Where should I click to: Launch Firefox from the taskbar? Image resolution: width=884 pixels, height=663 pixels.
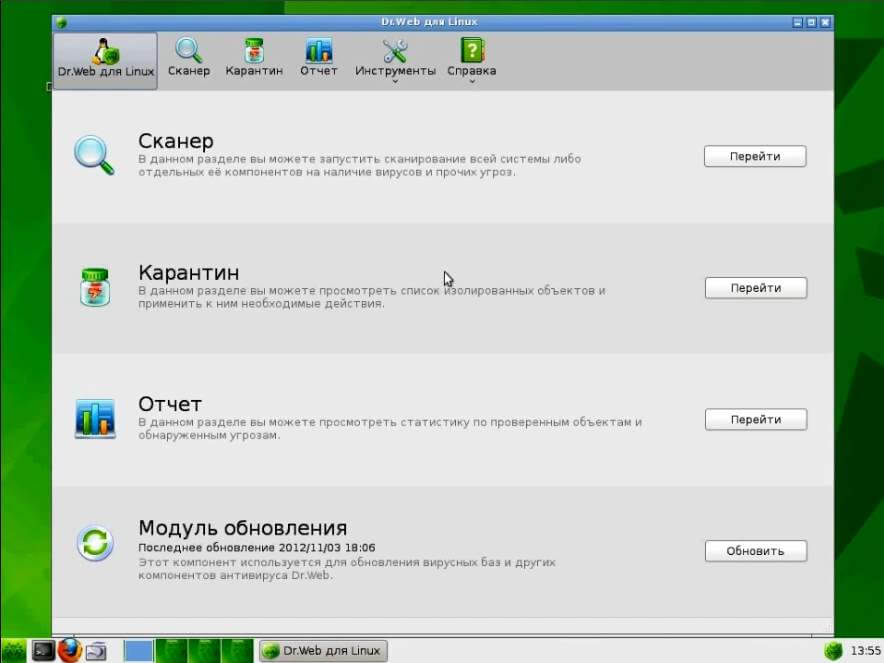point(69,650)
